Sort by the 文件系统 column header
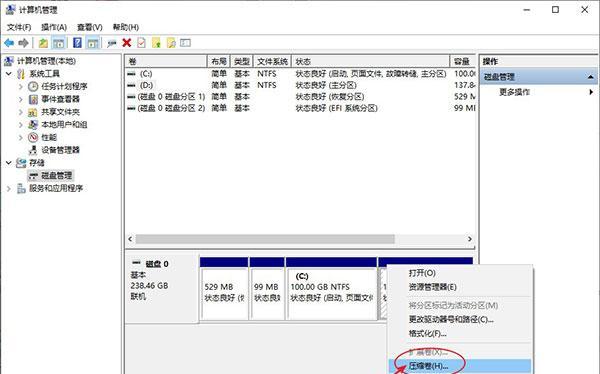 (272, 61)
